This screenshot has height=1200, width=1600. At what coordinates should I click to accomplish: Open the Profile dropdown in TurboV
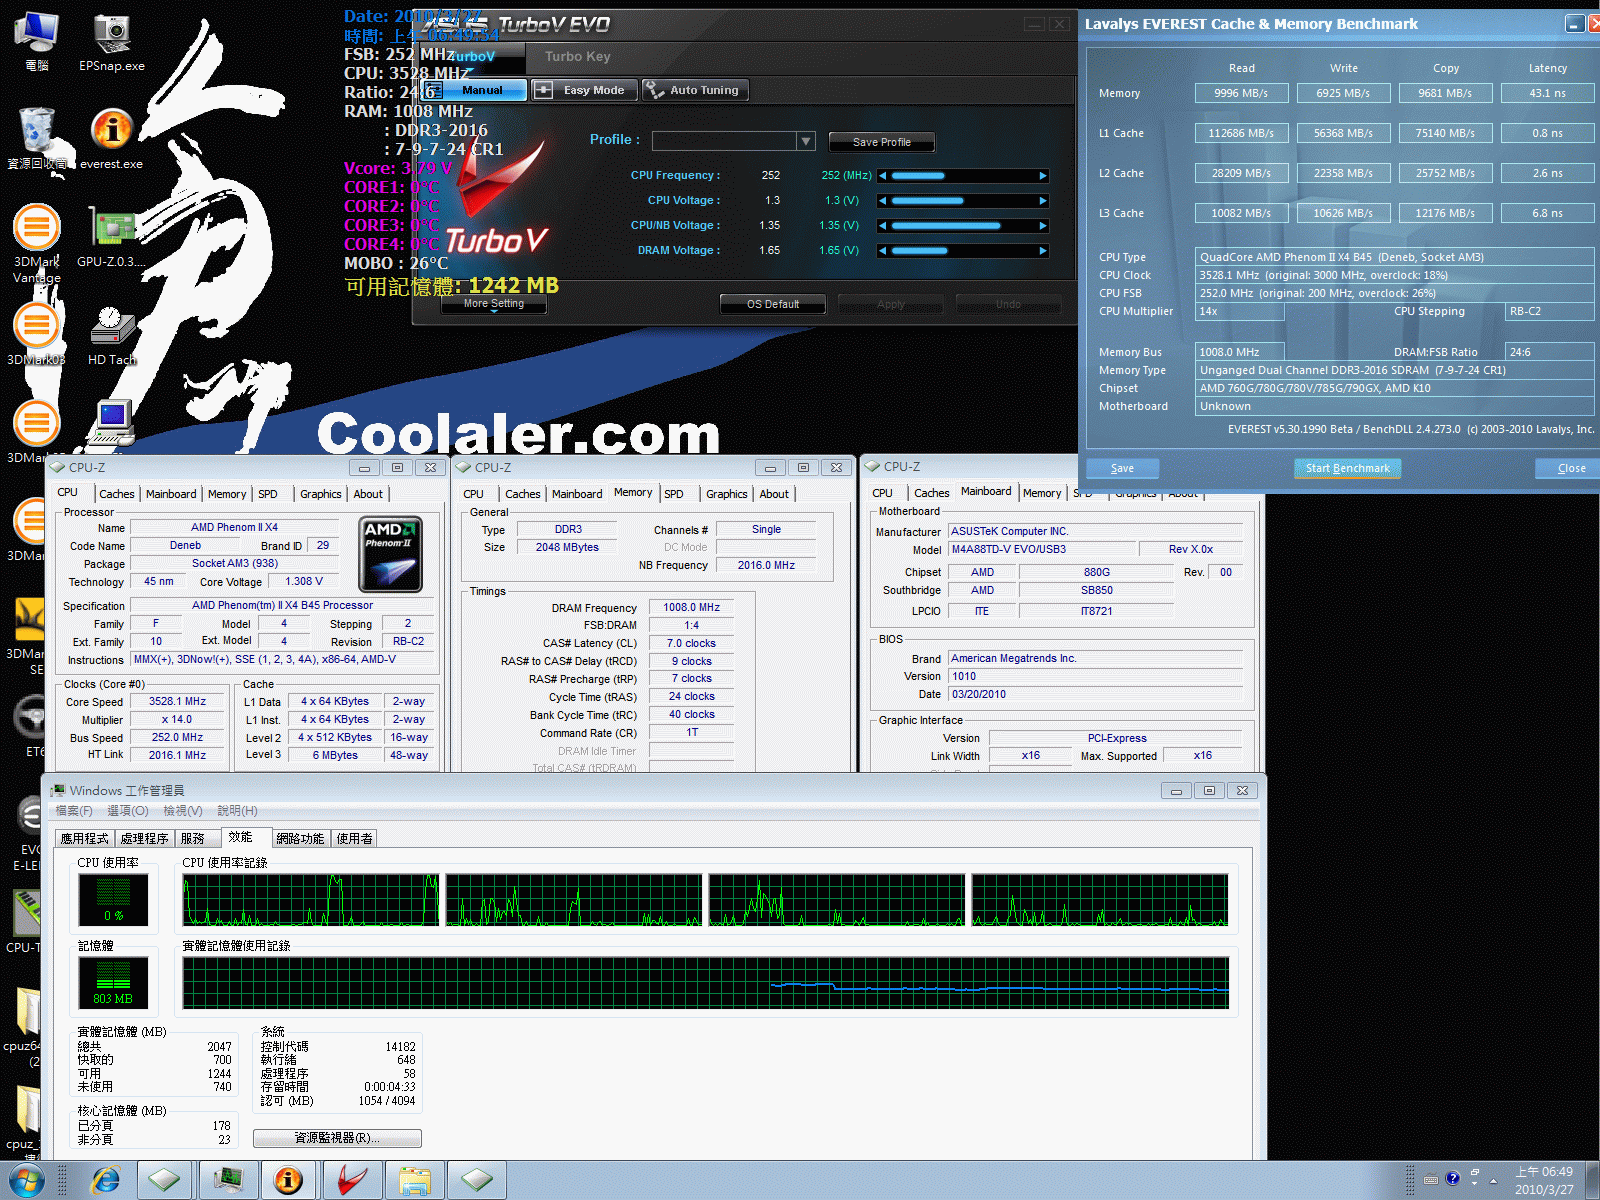[806, 141]
